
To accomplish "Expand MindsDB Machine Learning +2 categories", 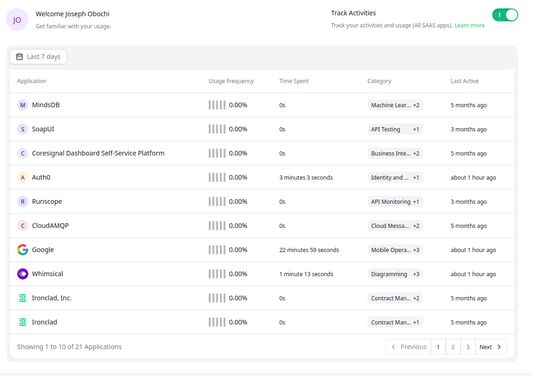I will 395,105.
